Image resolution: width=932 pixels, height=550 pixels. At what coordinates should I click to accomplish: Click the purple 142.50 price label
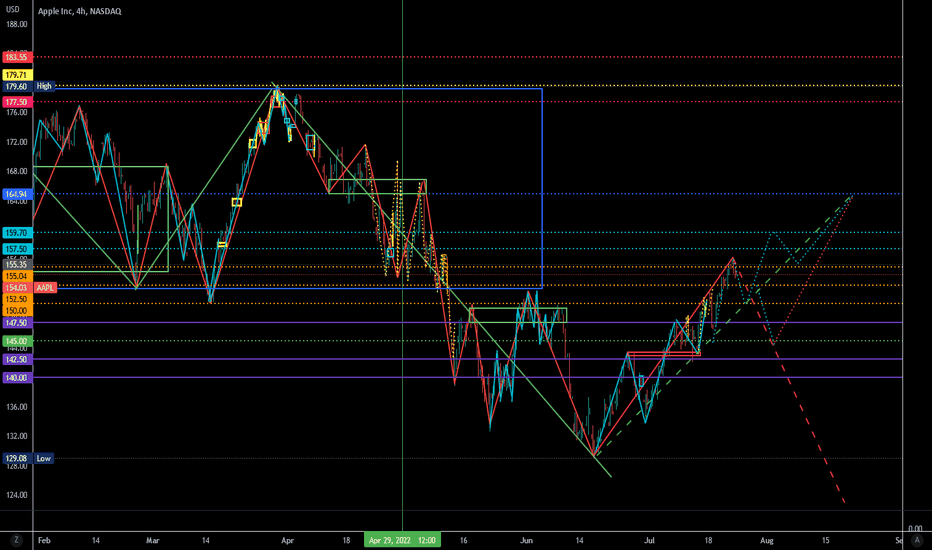17,360
